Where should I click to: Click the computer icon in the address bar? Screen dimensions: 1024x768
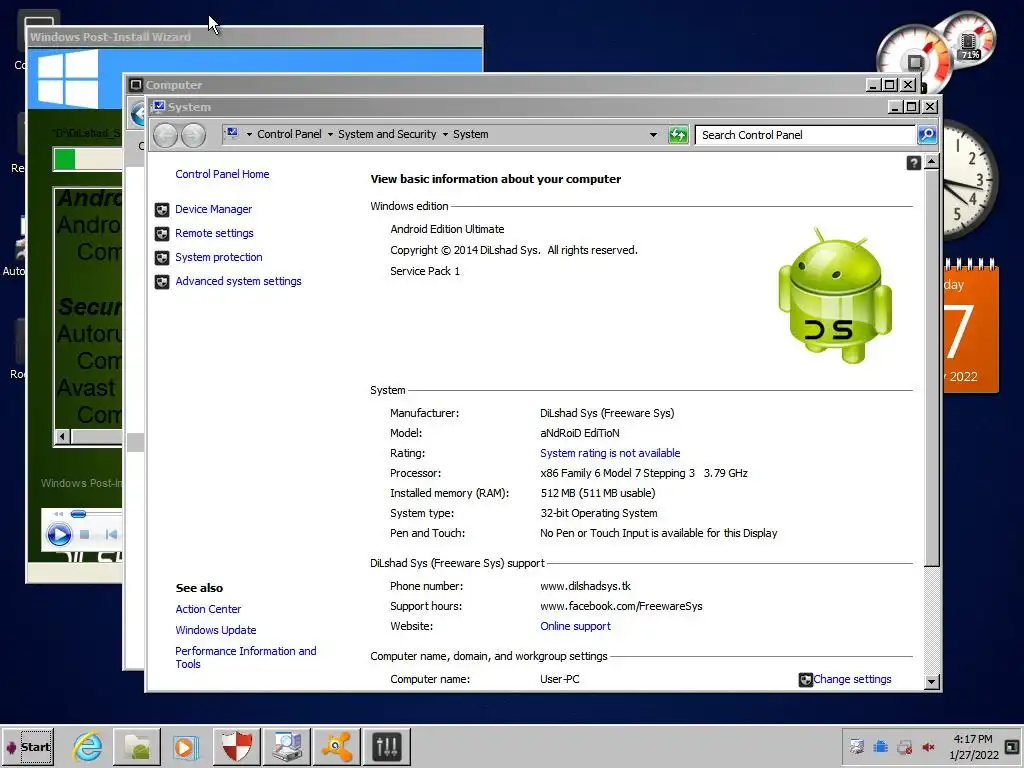pos(232,133)
